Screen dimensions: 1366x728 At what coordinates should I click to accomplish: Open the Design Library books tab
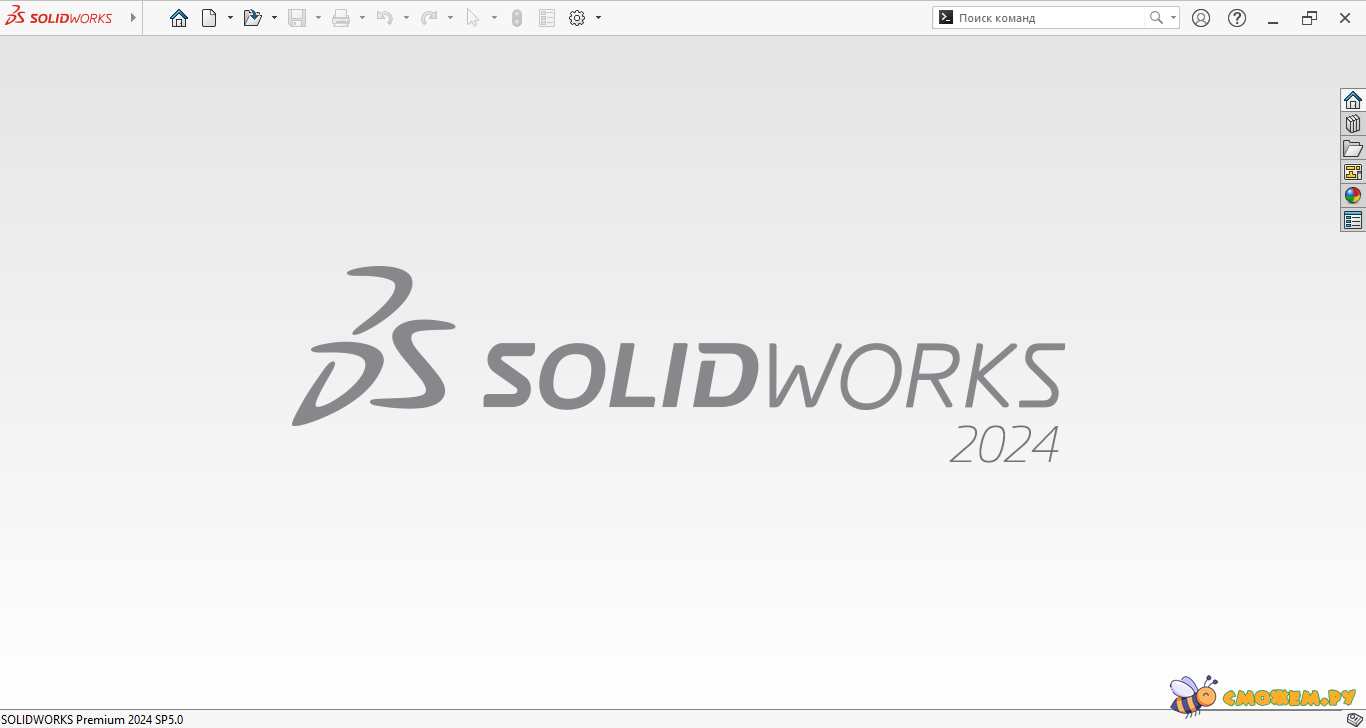(1353, 124)
